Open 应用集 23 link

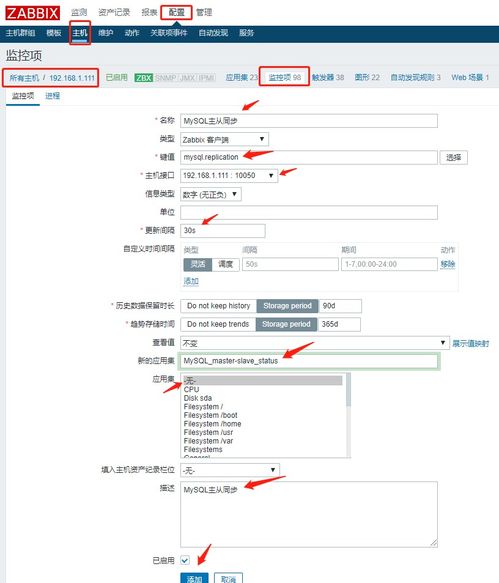pos(241,77)
